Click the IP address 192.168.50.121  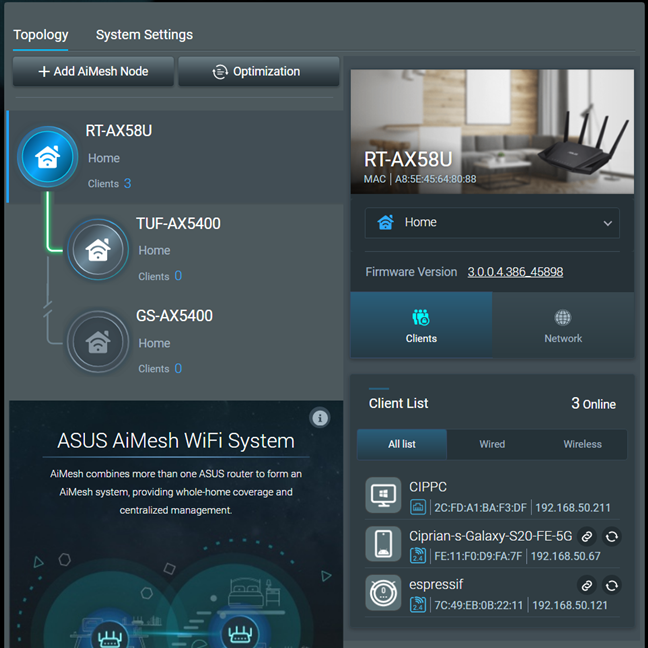(x=570, y=605)
